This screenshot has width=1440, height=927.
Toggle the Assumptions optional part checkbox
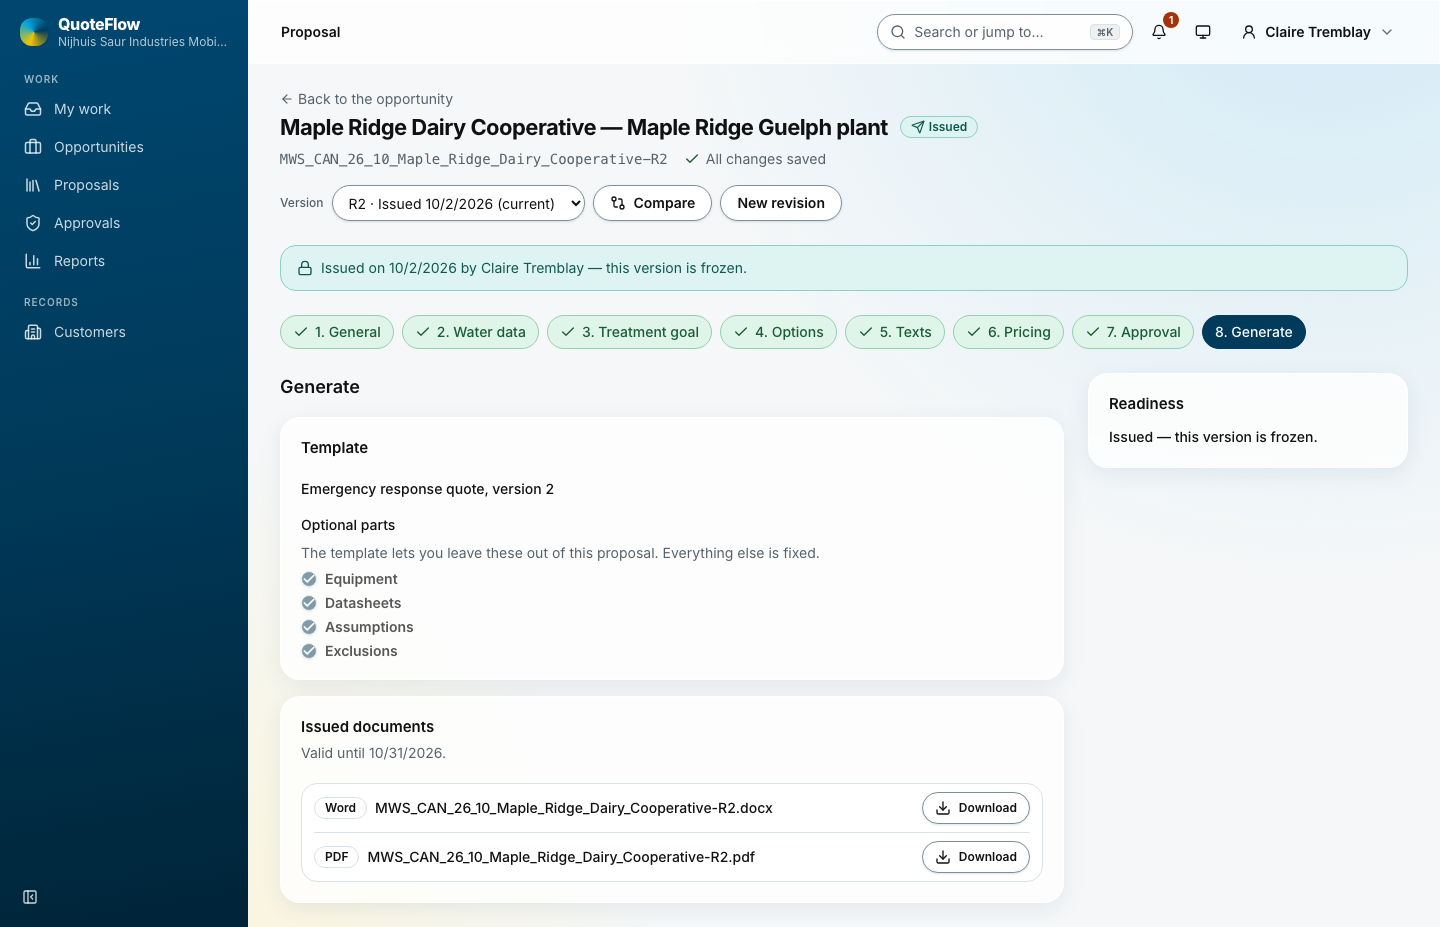tap(309, 627)
